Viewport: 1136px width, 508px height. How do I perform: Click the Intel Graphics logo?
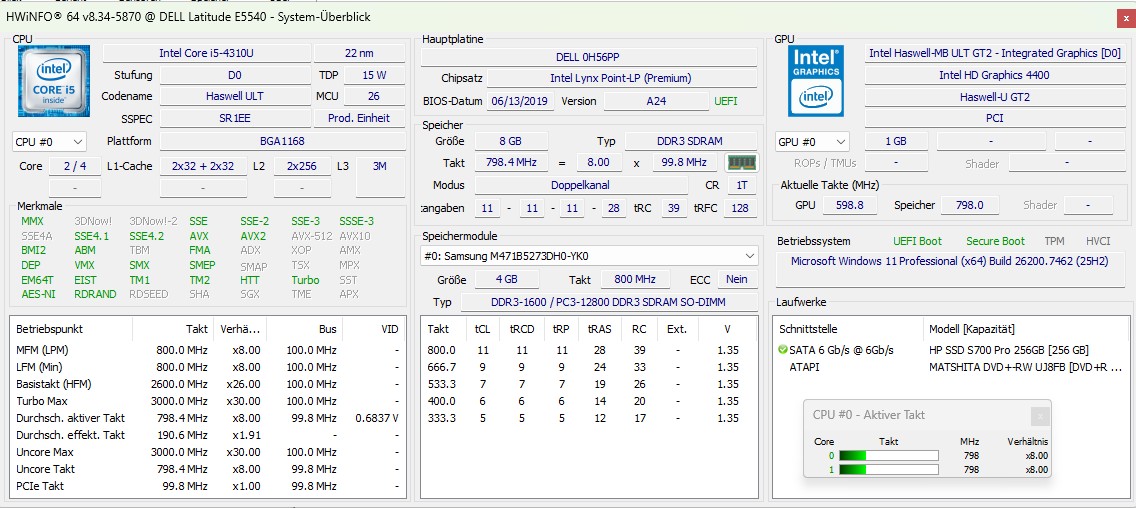point(815,80)
